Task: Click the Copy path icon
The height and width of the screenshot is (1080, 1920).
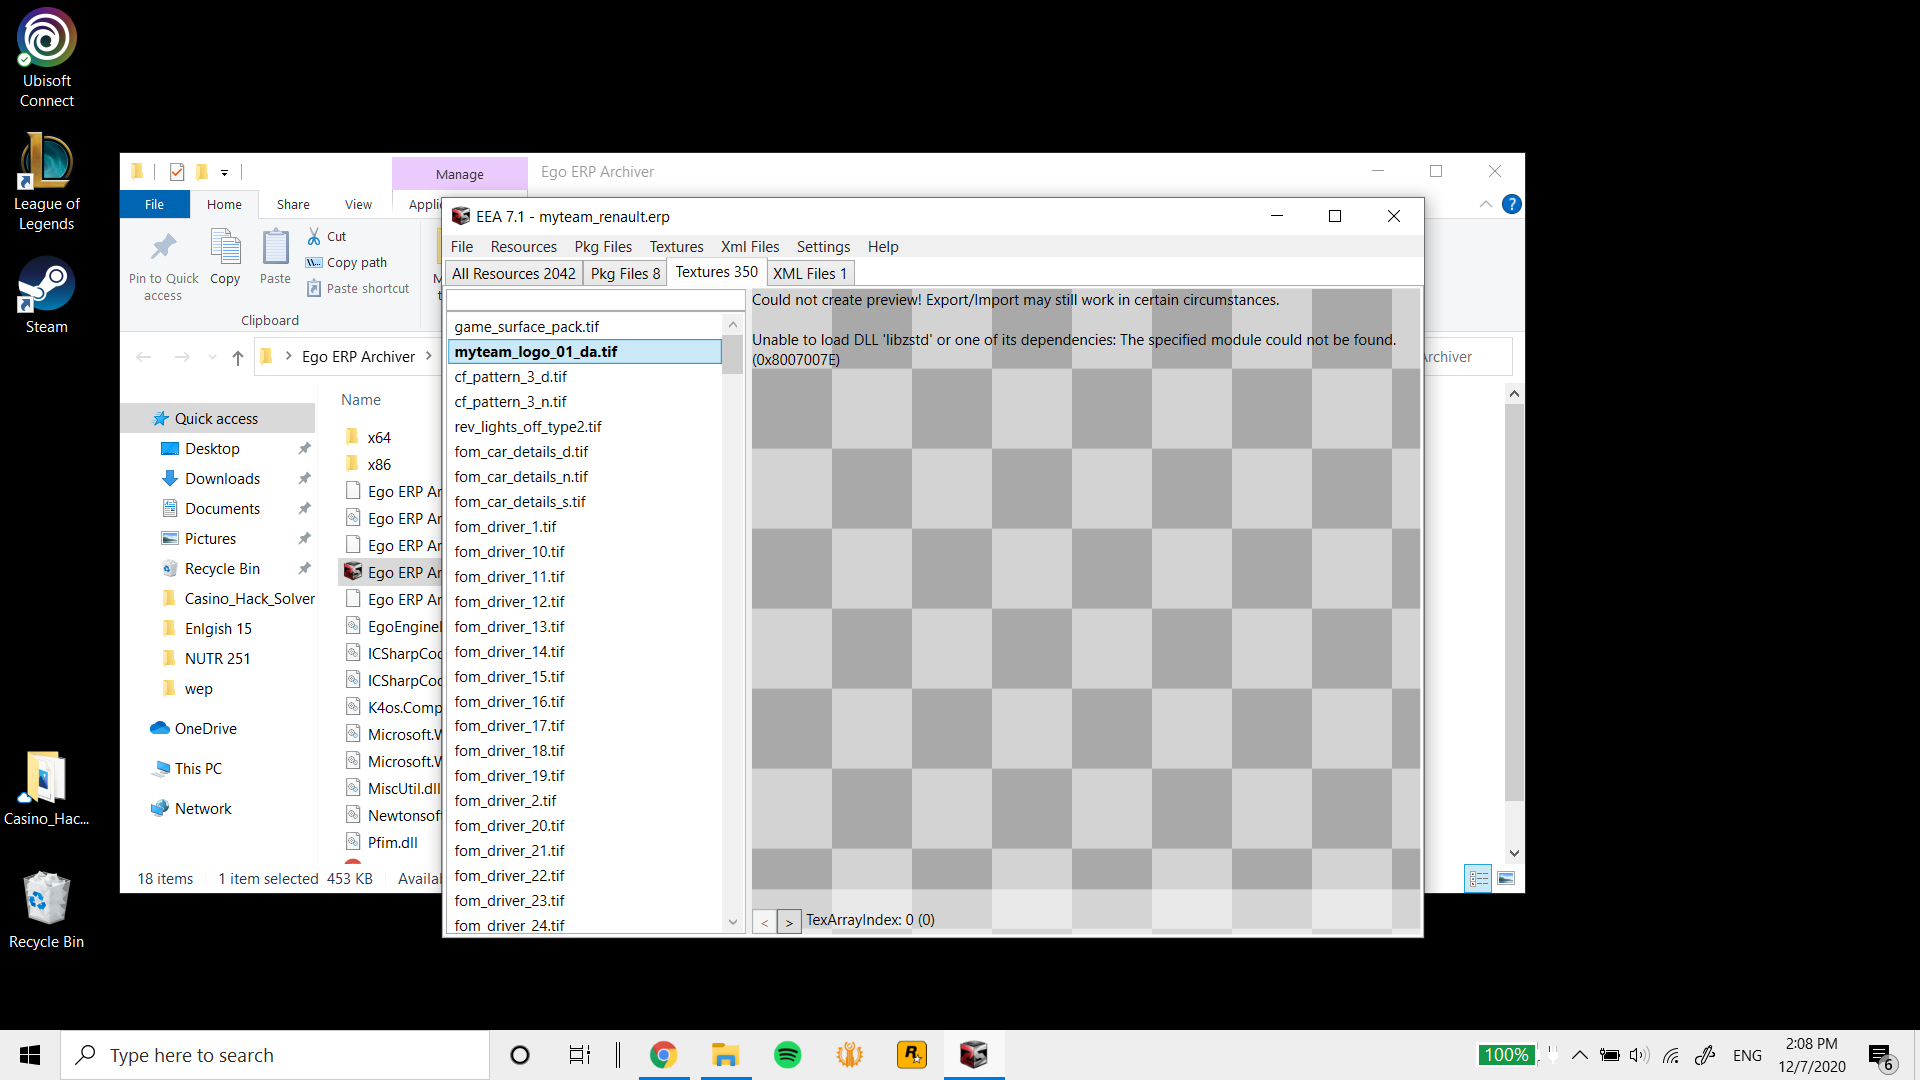Action: point(313,262)
